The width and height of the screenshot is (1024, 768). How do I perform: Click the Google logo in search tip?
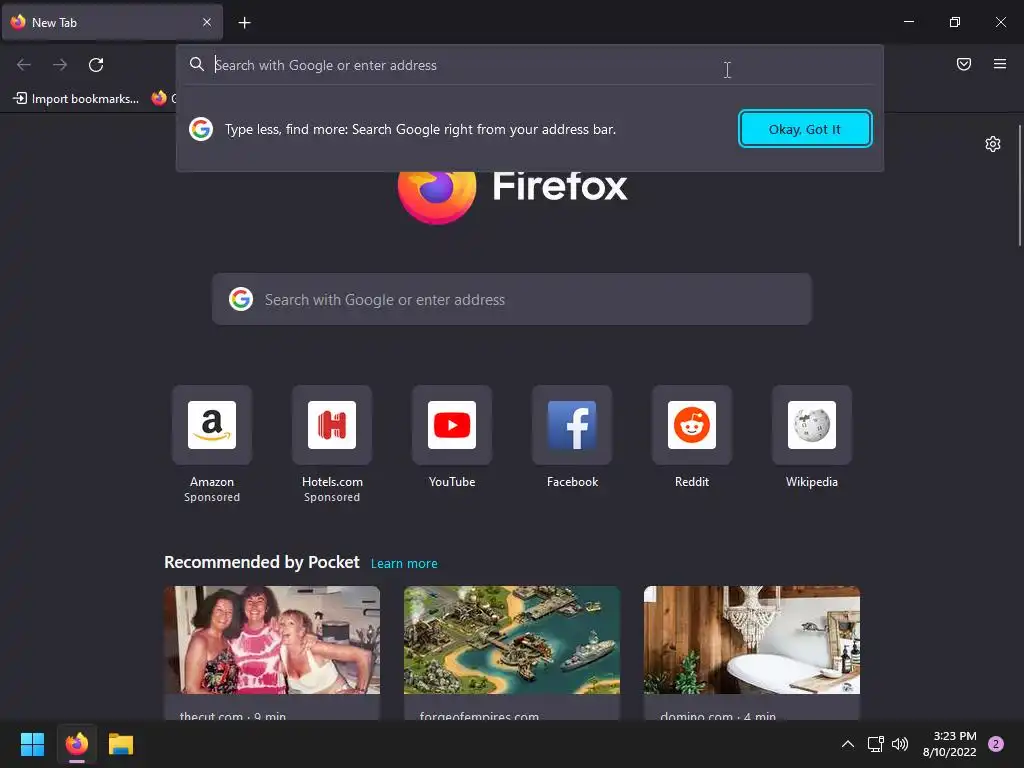(x=201, y=129)
